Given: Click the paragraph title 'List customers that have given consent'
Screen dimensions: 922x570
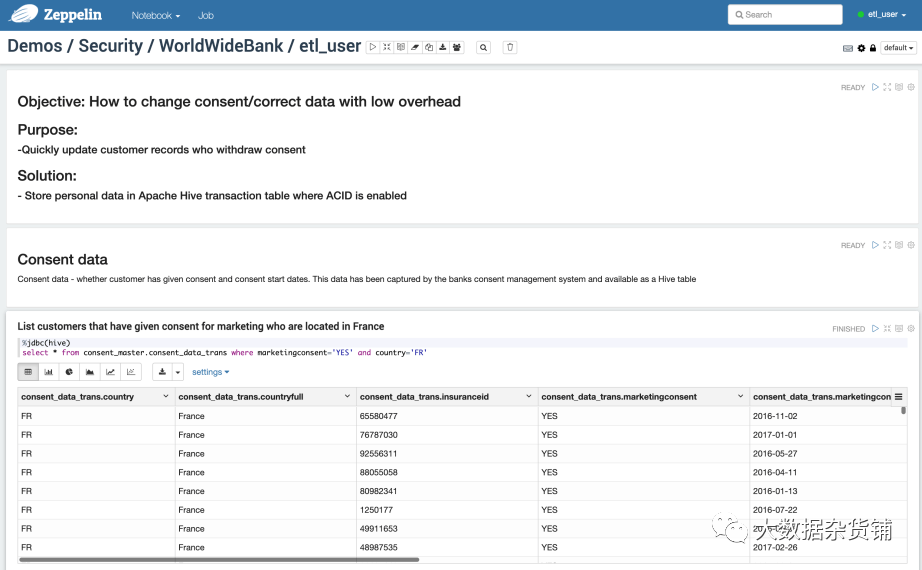Looking at the screenshot, I should [201, 326].
